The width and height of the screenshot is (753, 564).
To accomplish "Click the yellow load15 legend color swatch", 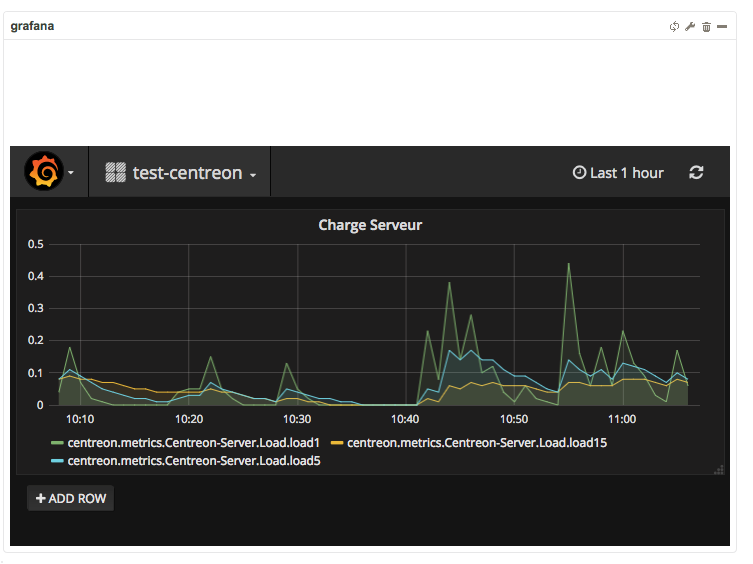I will pos(337,443).
